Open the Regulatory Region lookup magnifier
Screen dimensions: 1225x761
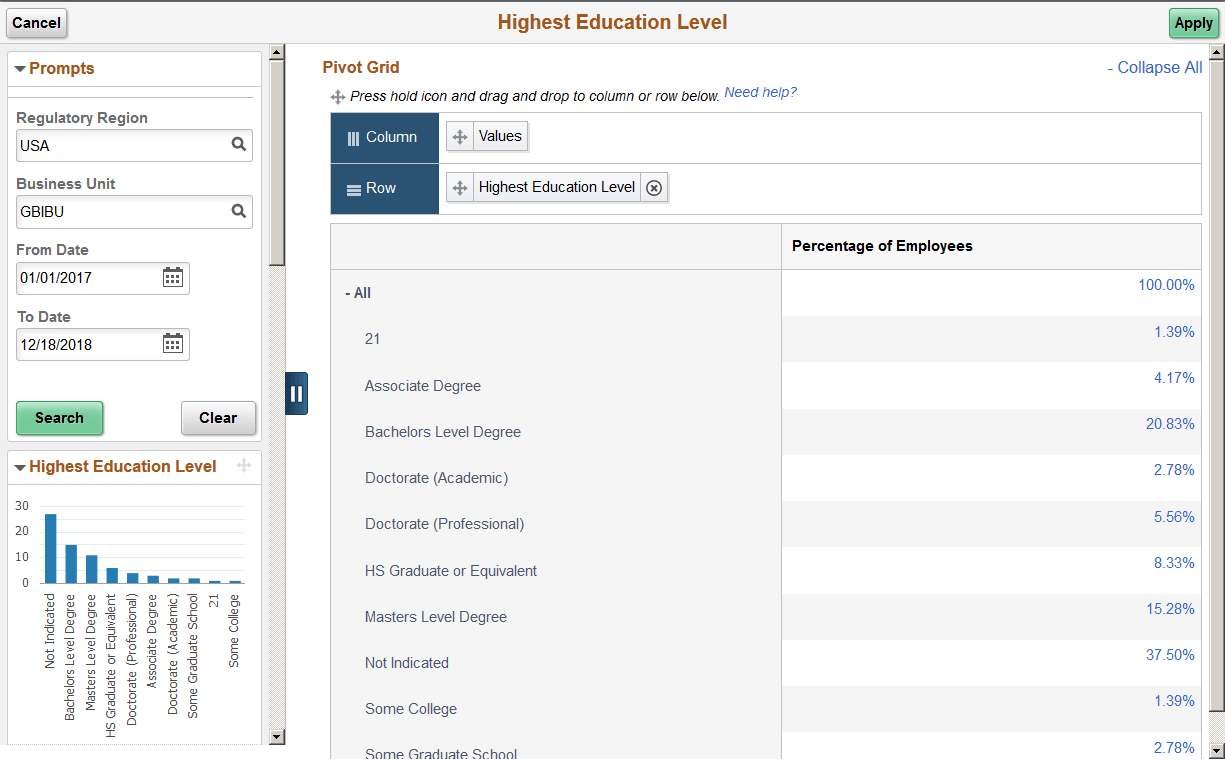[239, 144]
